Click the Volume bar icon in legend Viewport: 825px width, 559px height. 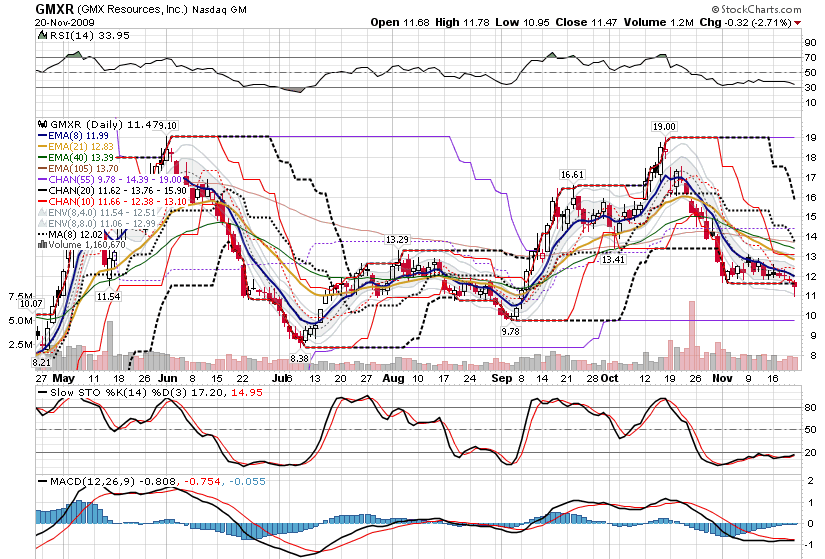click(x=42, y=245)
